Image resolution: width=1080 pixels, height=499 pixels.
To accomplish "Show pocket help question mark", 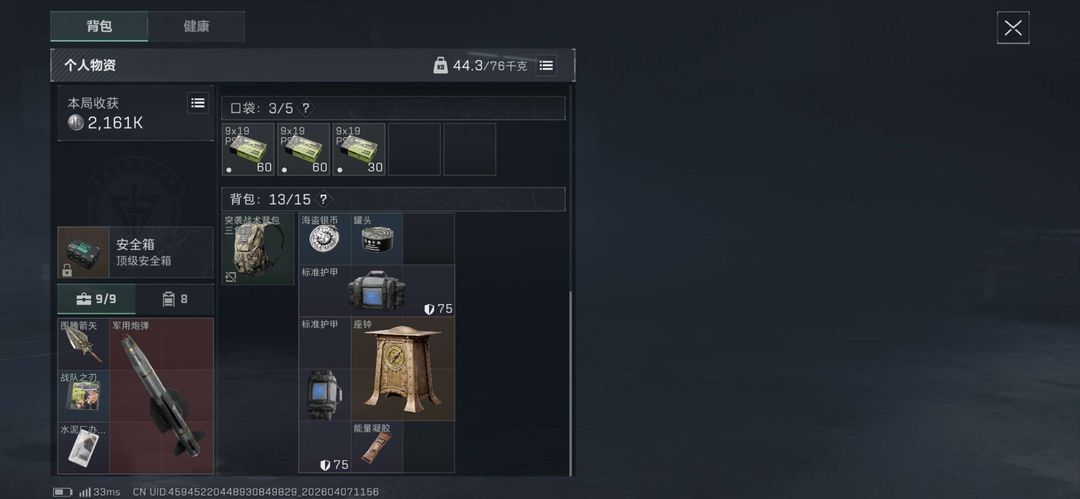I will click(x=306, y=108).
